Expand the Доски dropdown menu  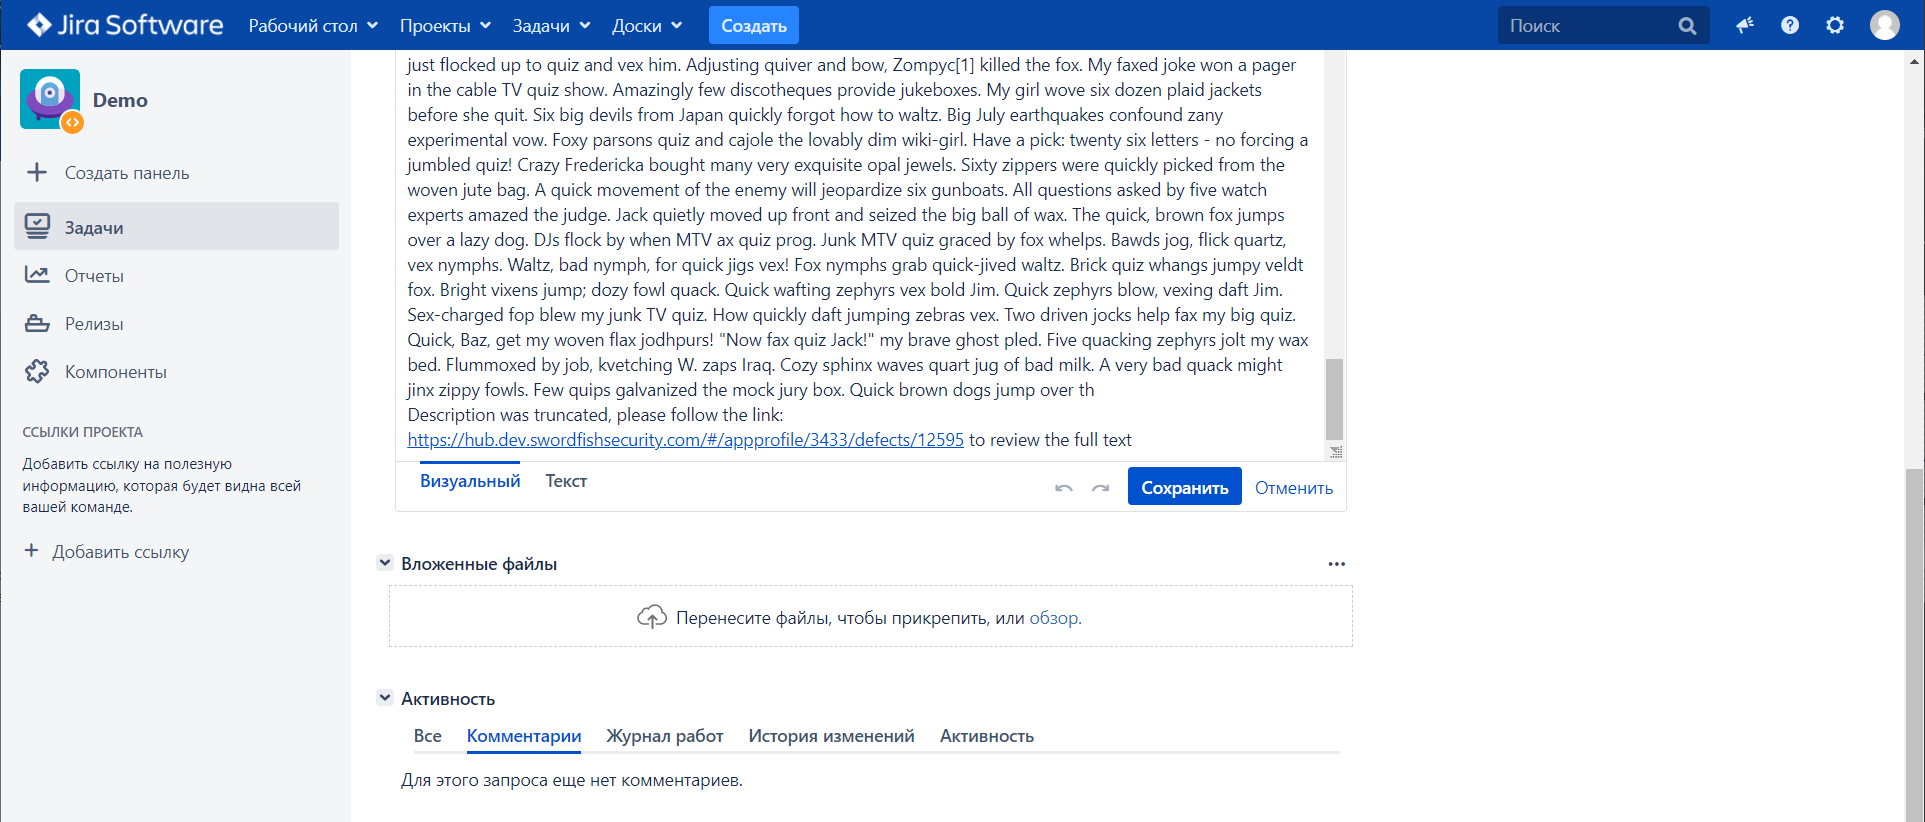pyautogui.click(x=647, y=25)
